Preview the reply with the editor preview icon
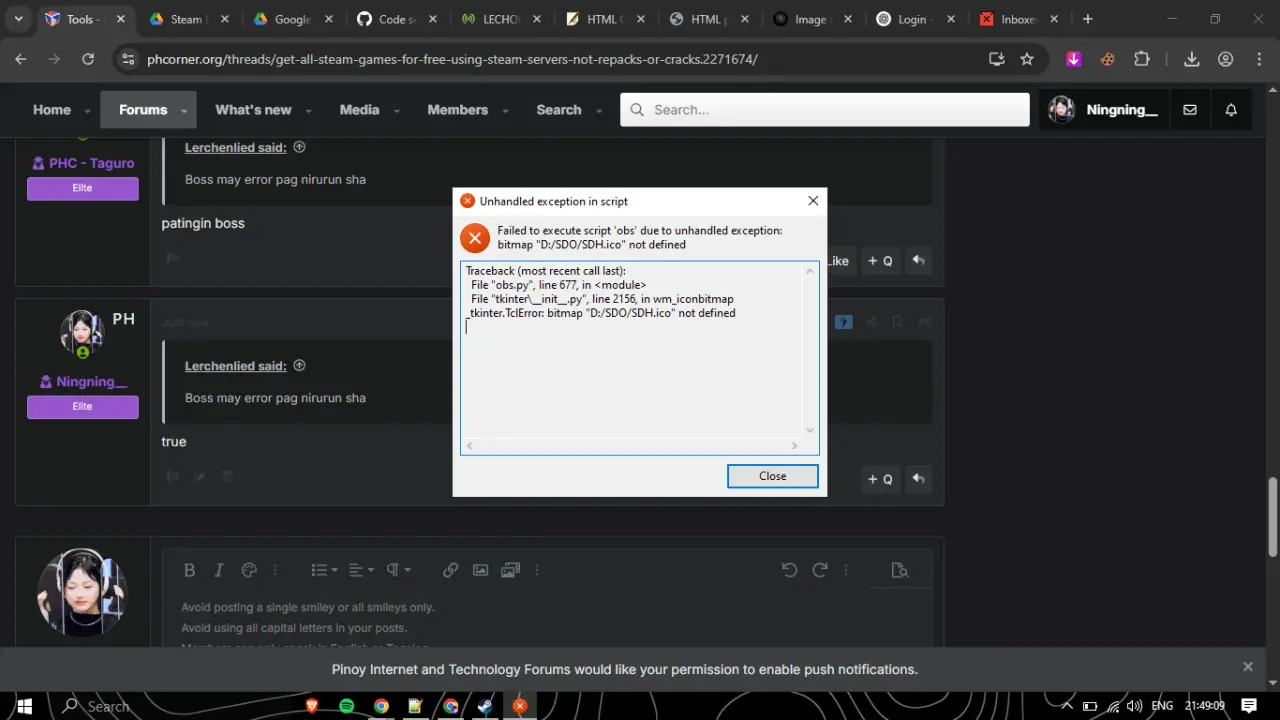The width and height of the screenshot is (1280, 720). (x=900, y=570)
